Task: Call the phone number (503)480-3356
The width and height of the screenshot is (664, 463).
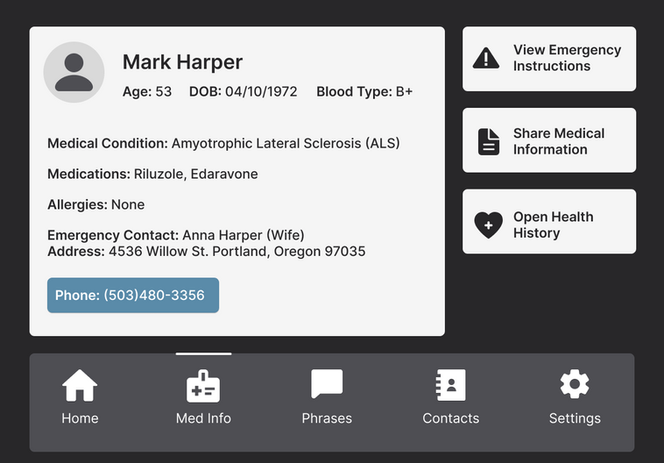Action: pos(133,295)
